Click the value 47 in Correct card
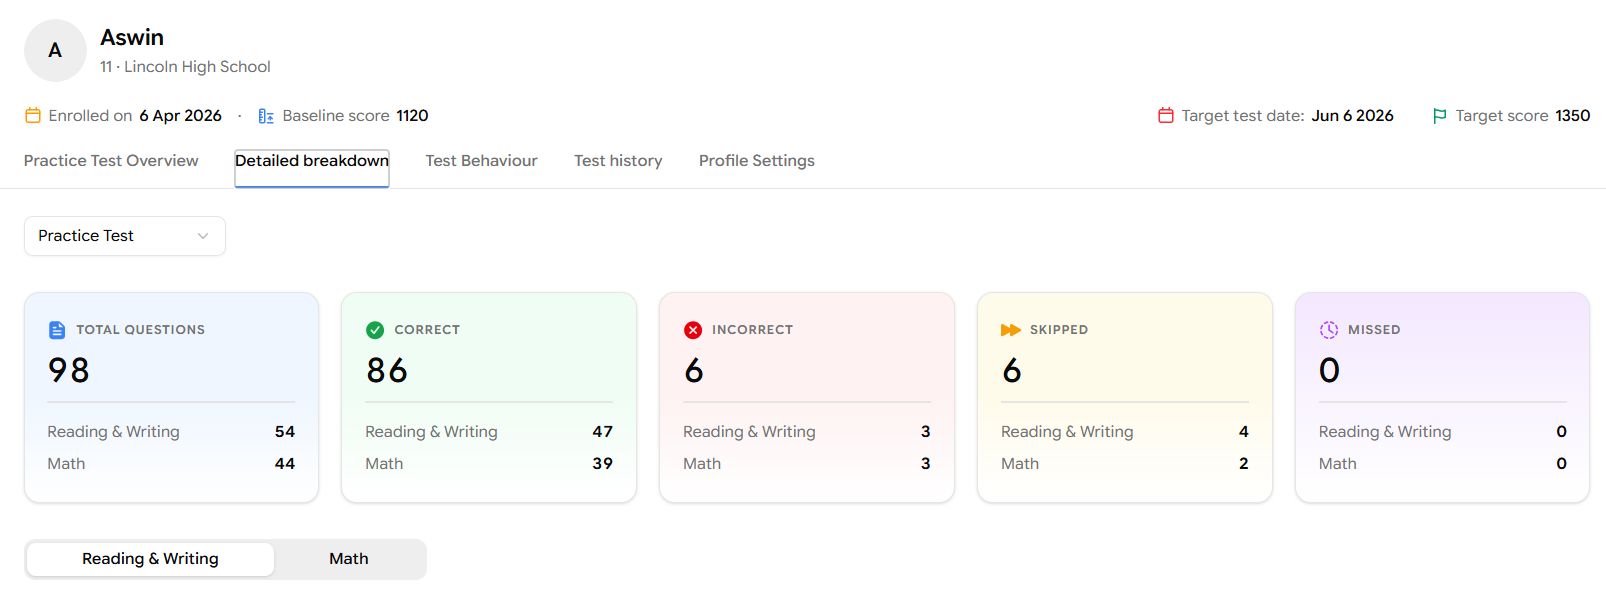Viewport: 1606px width, 597px height. pyautogui.click(x=603, y=432)
